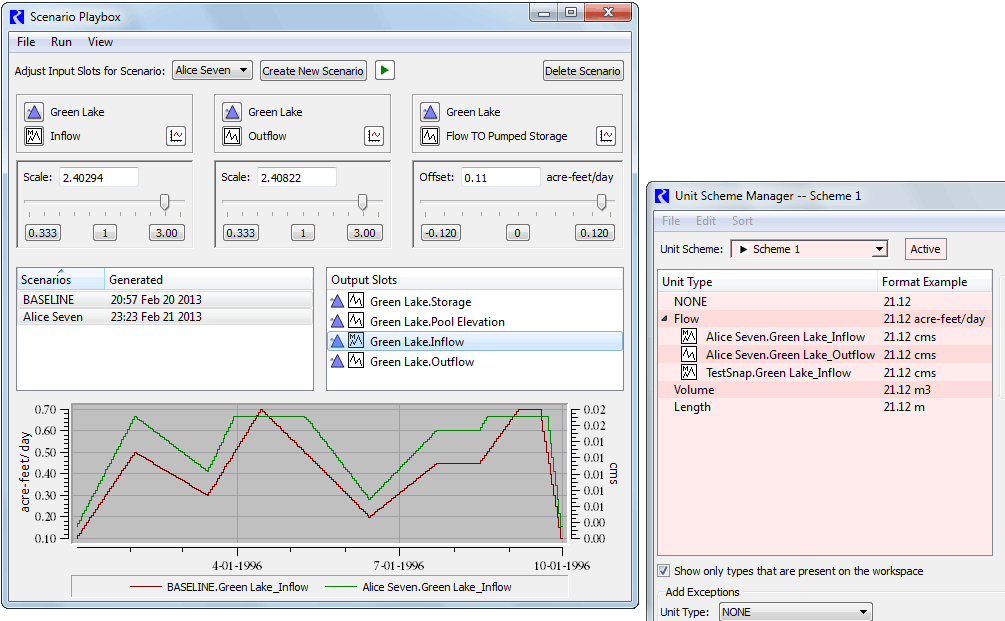Click the Outflow scale slider handle
The image size is (1005, 621).
click(x=363, y=202)
